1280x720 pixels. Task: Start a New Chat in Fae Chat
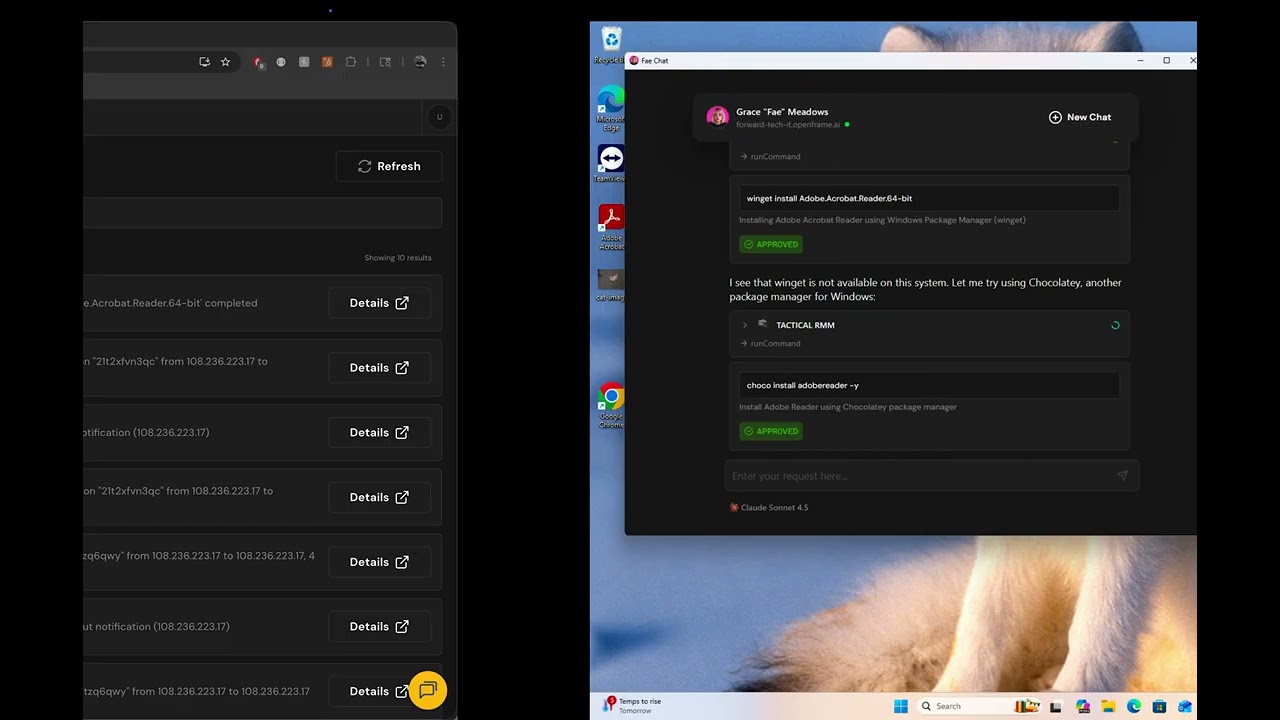pyautogui.click(x=1080, y=117)
